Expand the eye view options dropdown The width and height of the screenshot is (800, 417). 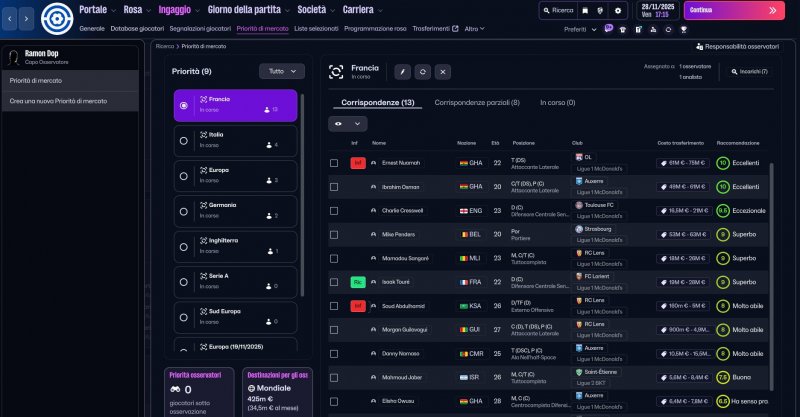(348, 123)
